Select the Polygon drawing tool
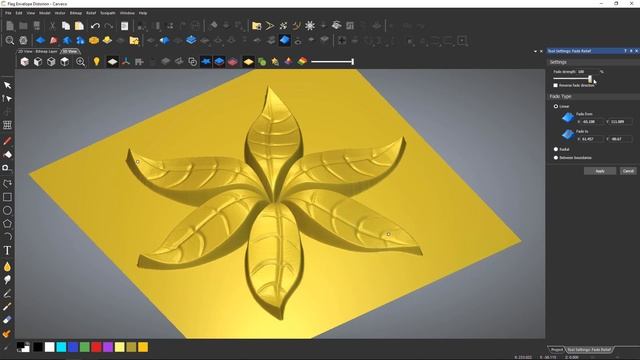 (x=7, y=224)
